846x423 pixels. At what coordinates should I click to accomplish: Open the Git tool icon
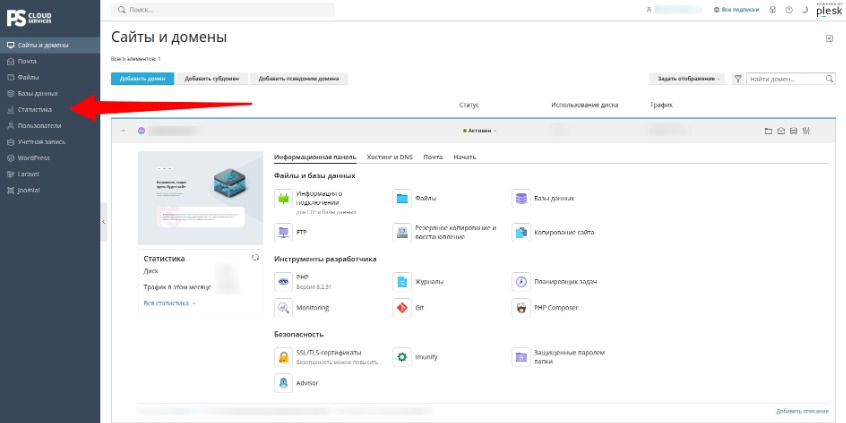[402, 308]
